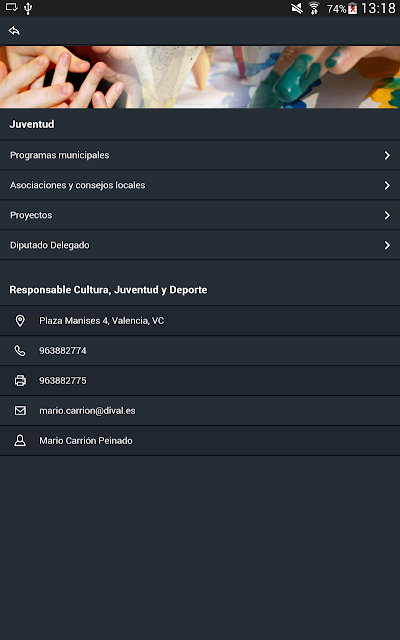
Task: Expand Asociaciones y consejos locales chevron
Action: pos(387,185)
